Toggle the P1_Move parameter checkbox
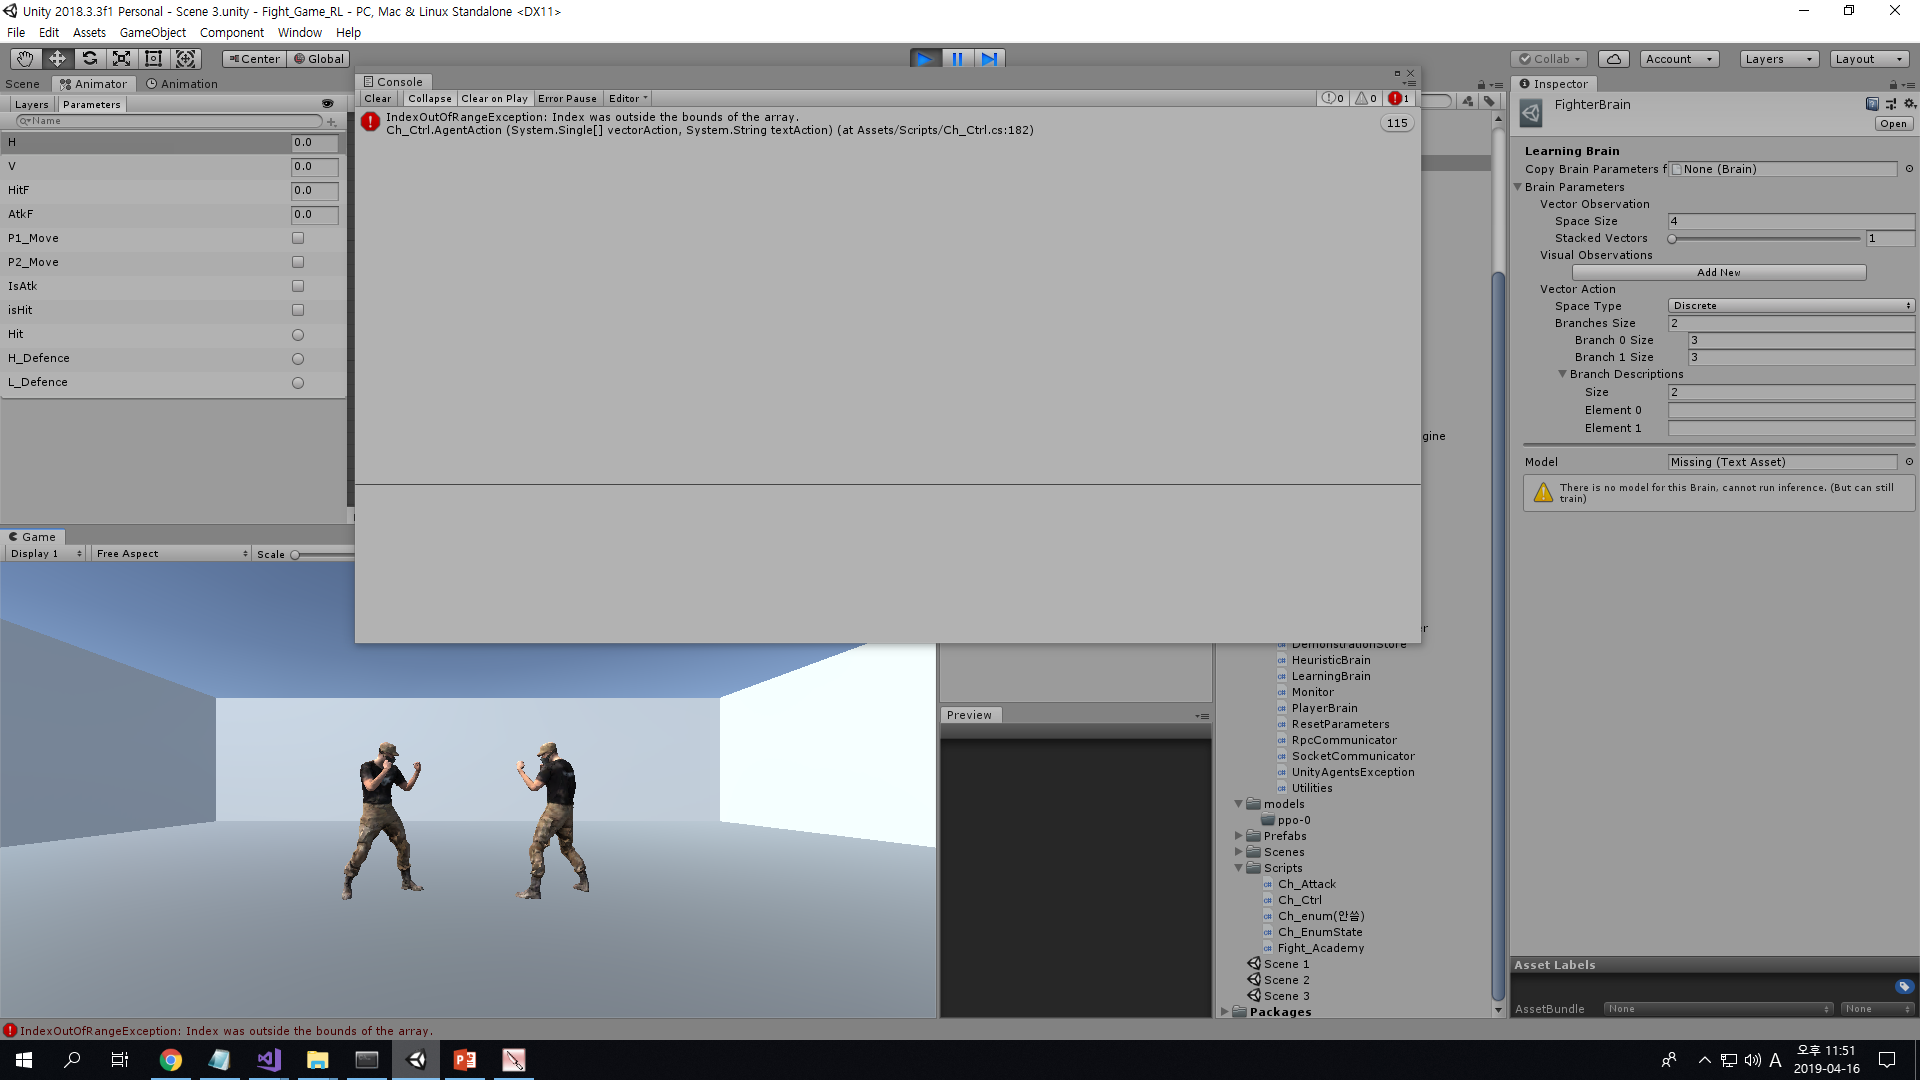The image size is (1920, 1080). pos(297,238)
